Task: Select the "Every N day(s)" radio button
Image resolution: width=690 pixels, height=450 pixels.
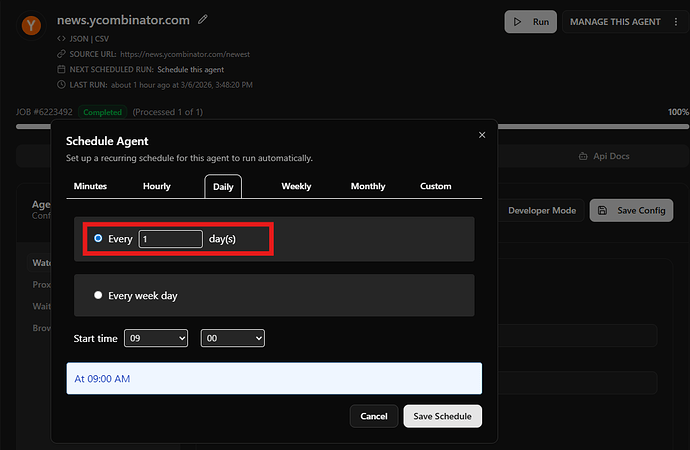Action: [98, 239]
